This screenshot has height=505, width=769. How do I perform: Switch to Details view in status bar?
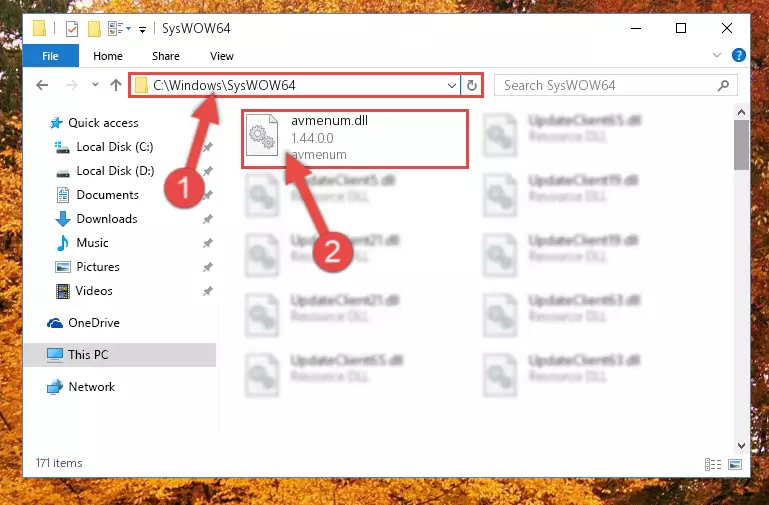click(x=713, y=464)
